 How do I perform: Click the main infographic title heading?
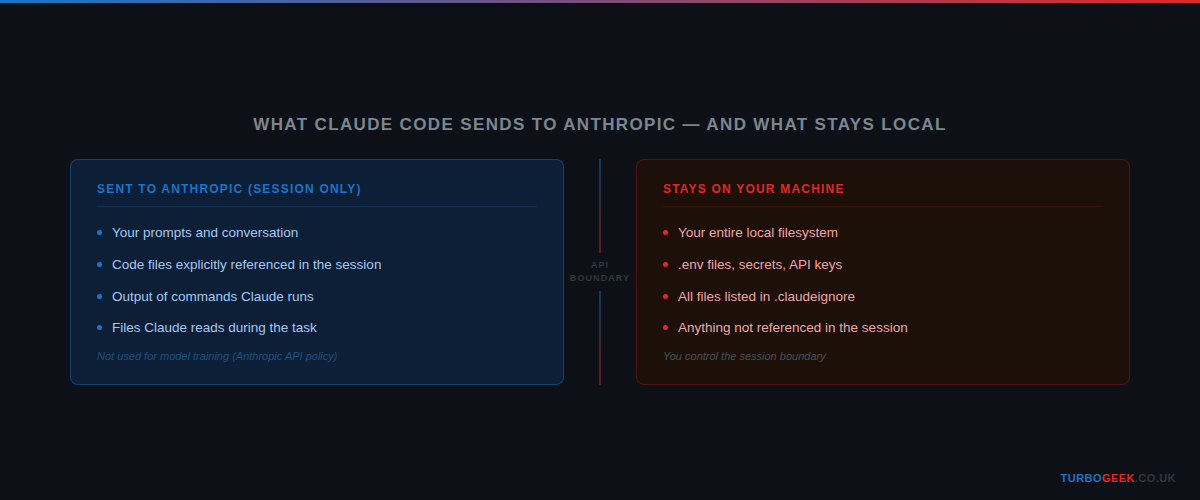(599, 124)
